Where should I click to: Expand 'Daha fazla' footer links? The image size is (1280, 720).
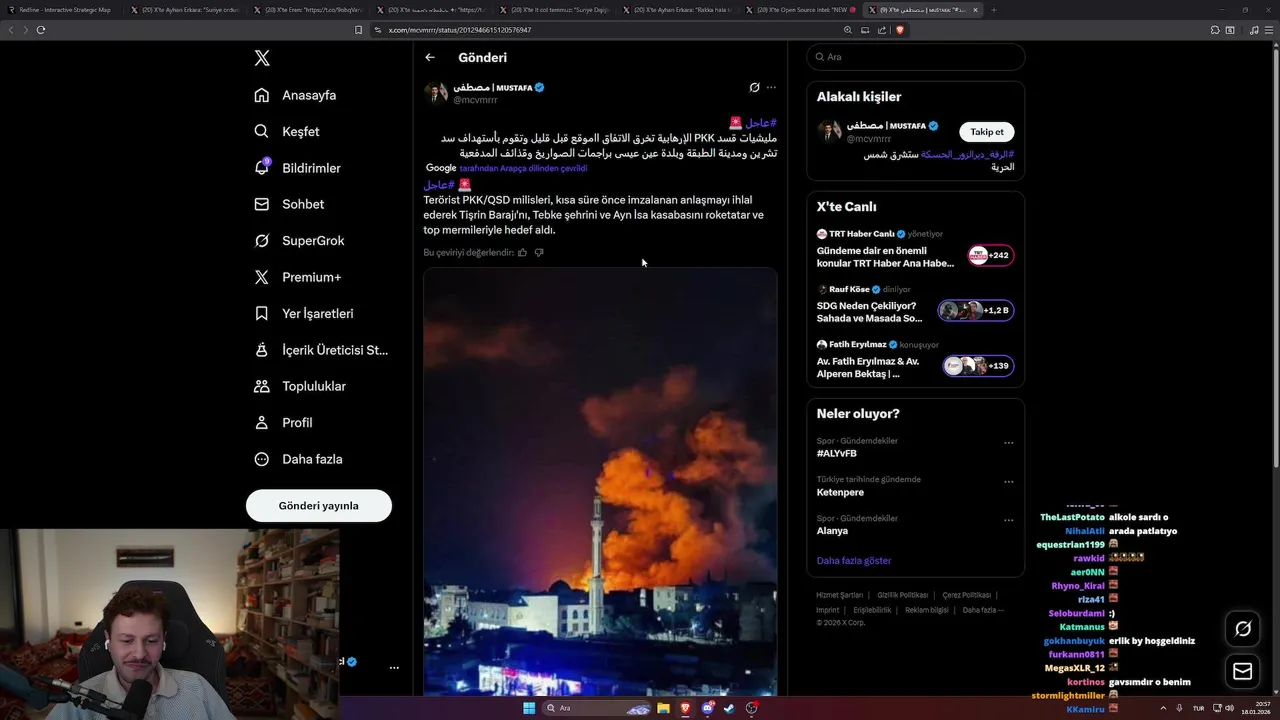pos(982,610)
